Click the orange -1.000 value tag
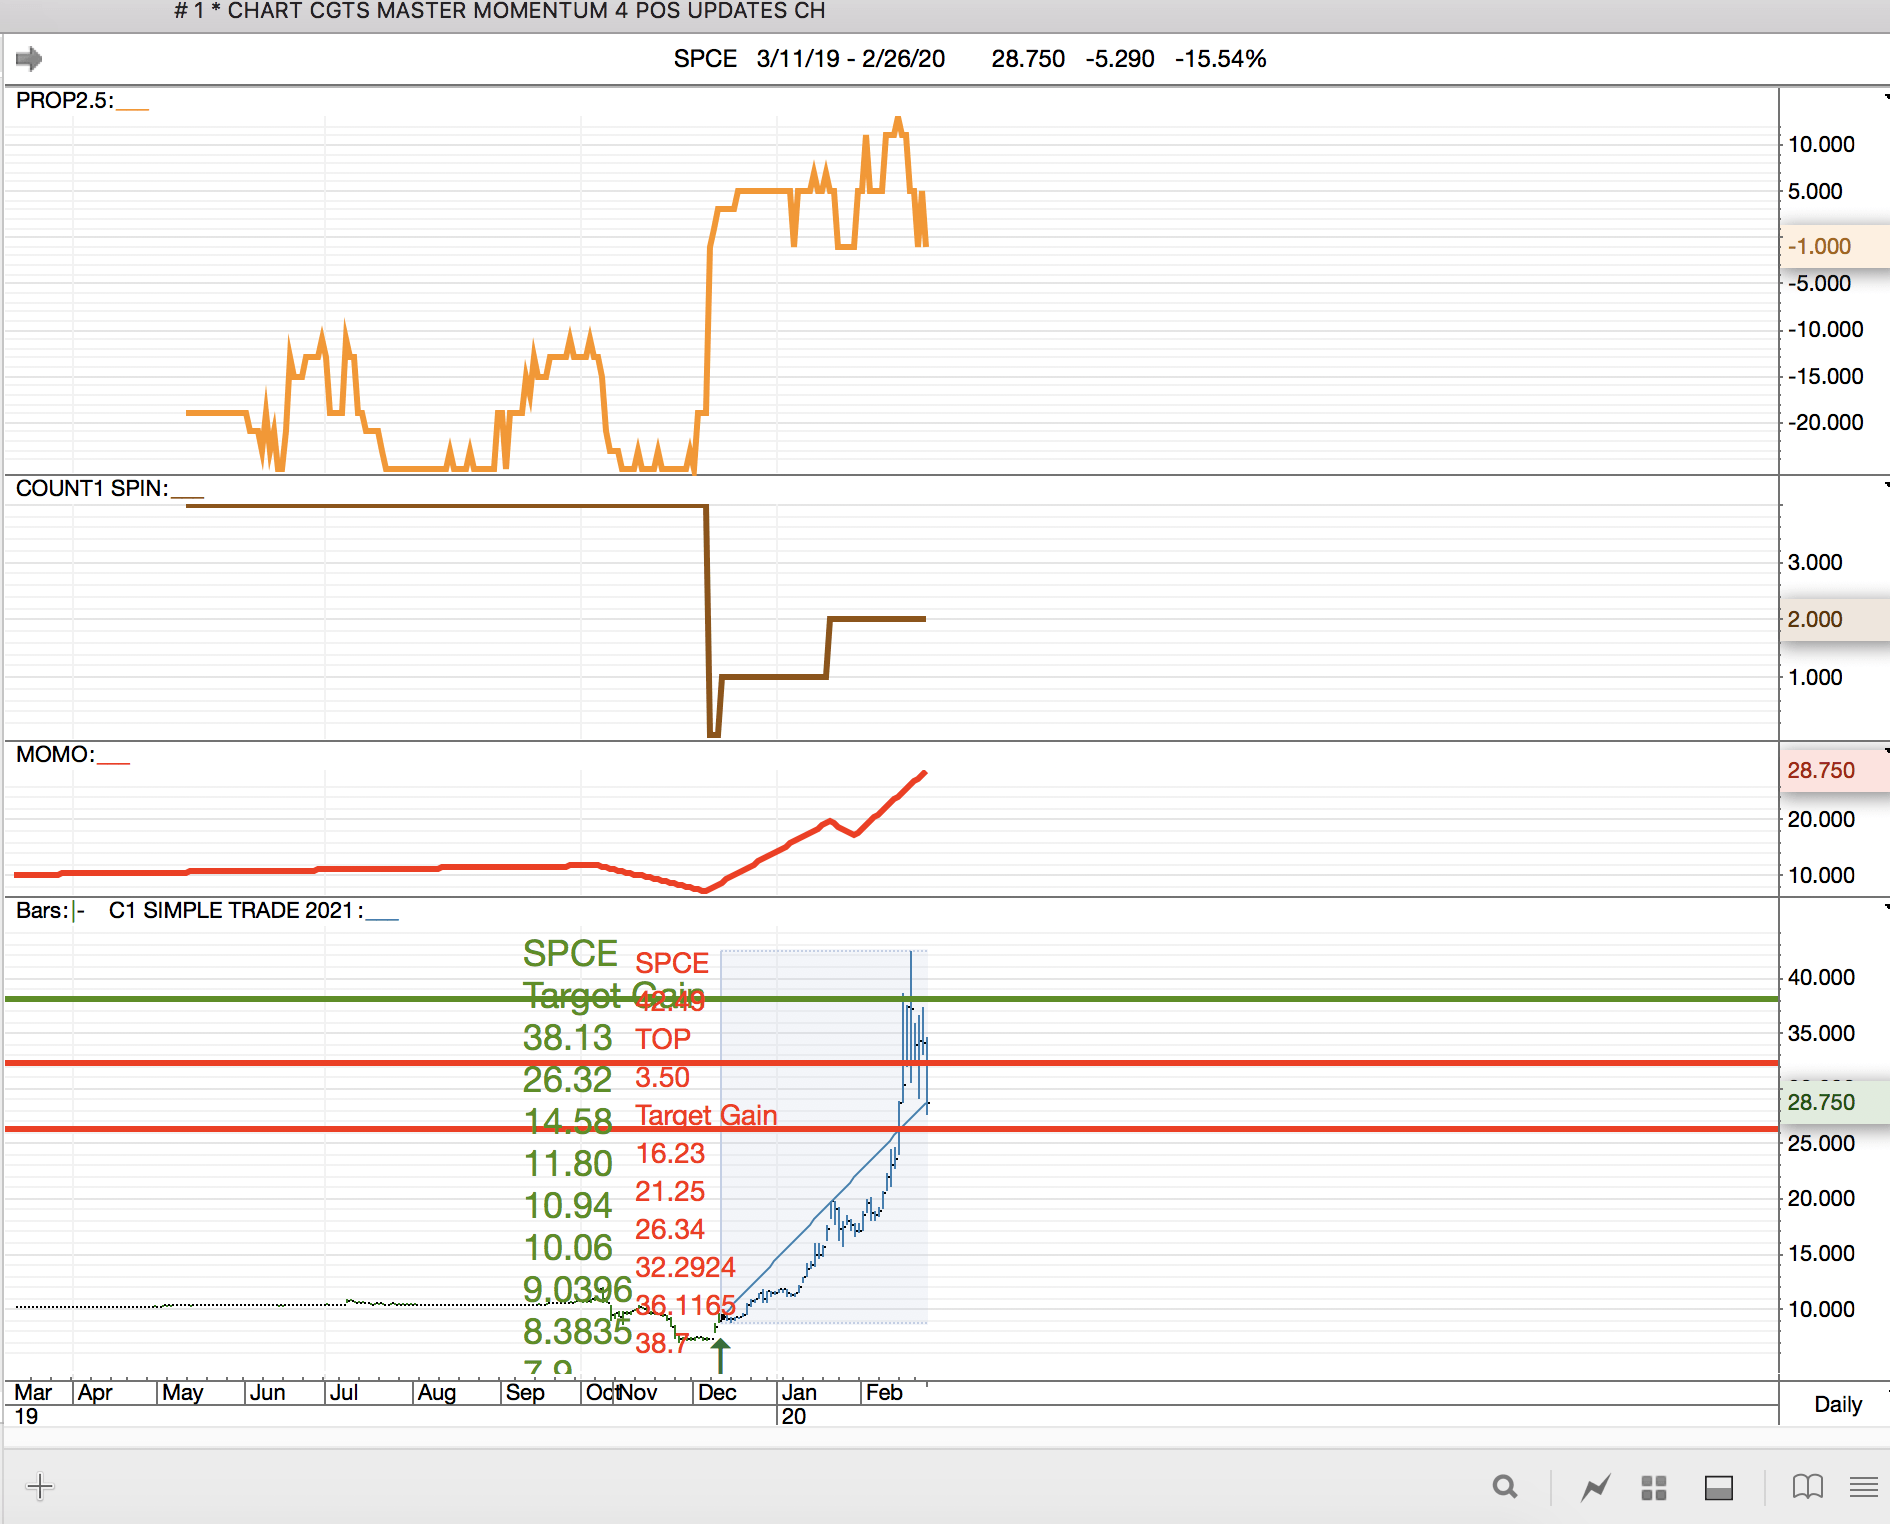This screenshot has height=1524, width=1890. coord(1834,246)
